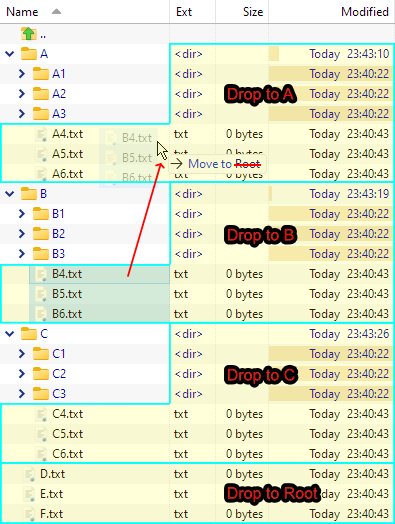Click the file icon of B6.txt
The image size is (395, 524).
point(41,314)
